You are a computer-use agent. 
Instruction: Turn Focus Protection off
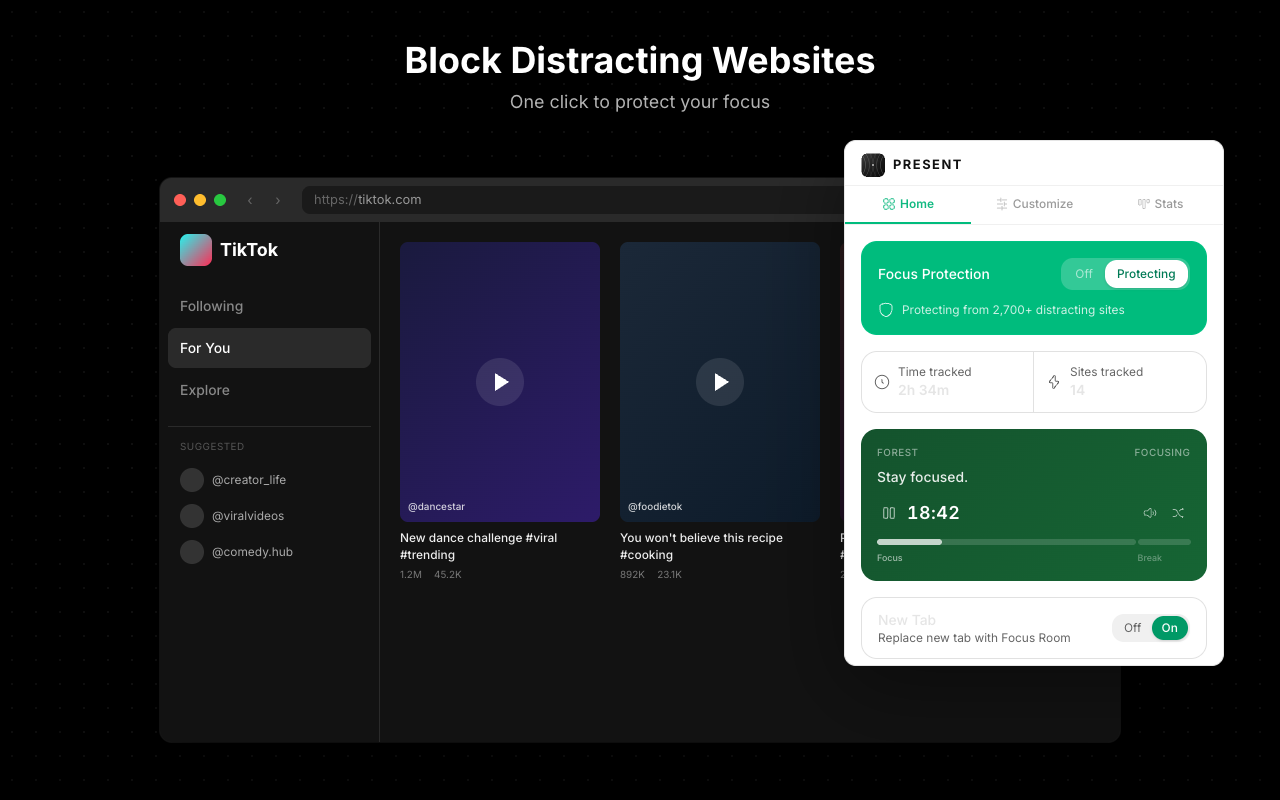pos(1084,274)
